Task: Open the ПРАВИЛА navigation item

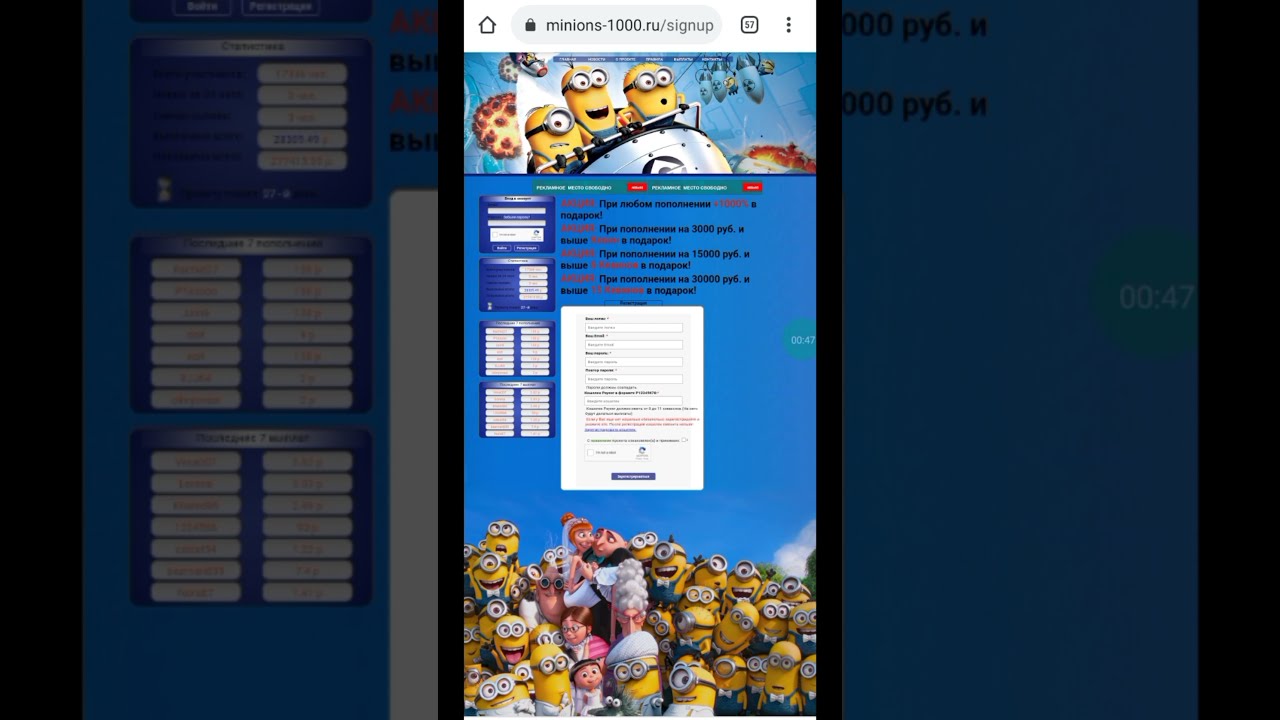Action: click(654, 59)
